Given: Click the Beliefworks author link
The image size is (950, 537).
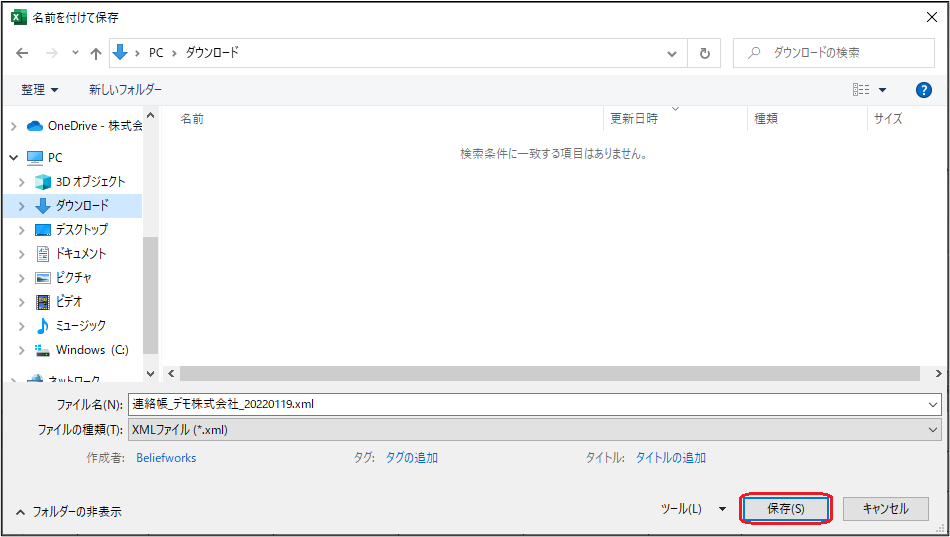Looking at the screenshot, I should [x=166, y=458].
